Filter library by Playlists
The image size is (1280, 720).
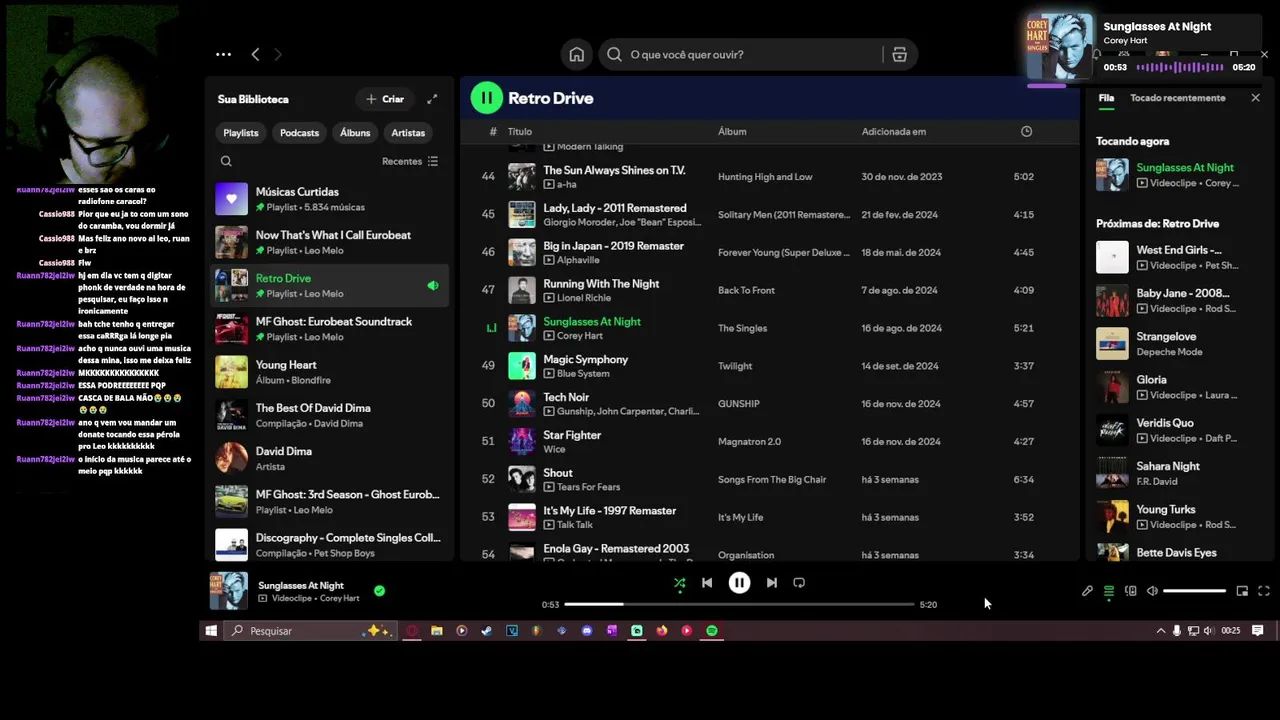tap(241, 133)
